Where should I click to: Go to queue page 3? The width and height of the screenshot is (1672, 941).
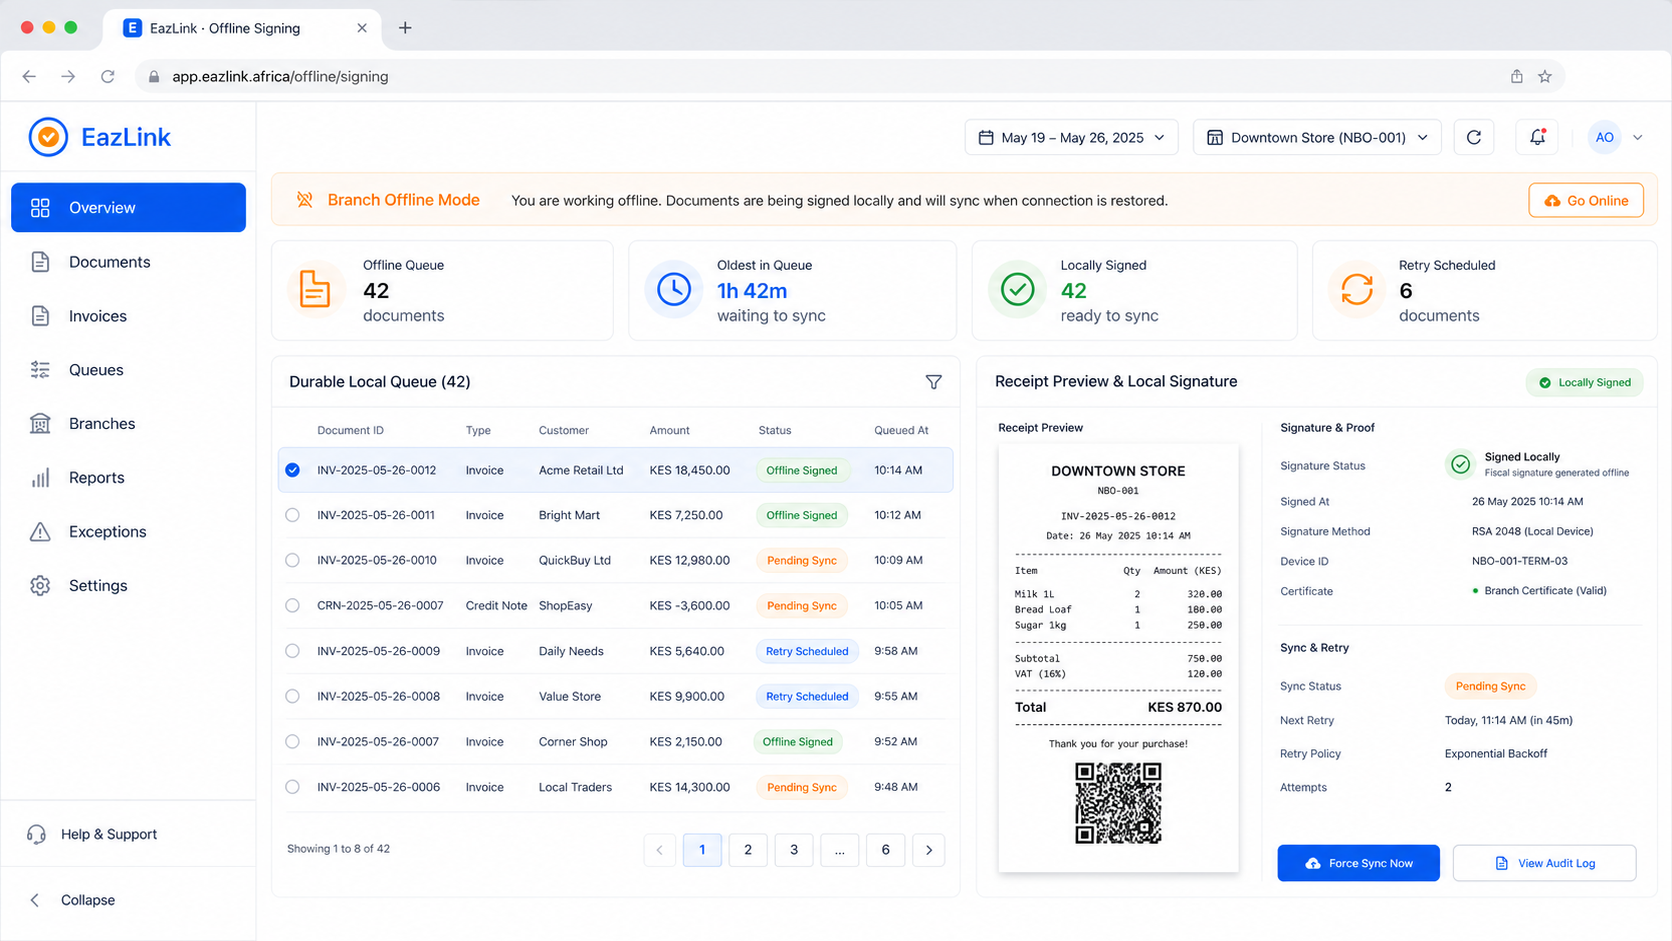pos(794,850)
